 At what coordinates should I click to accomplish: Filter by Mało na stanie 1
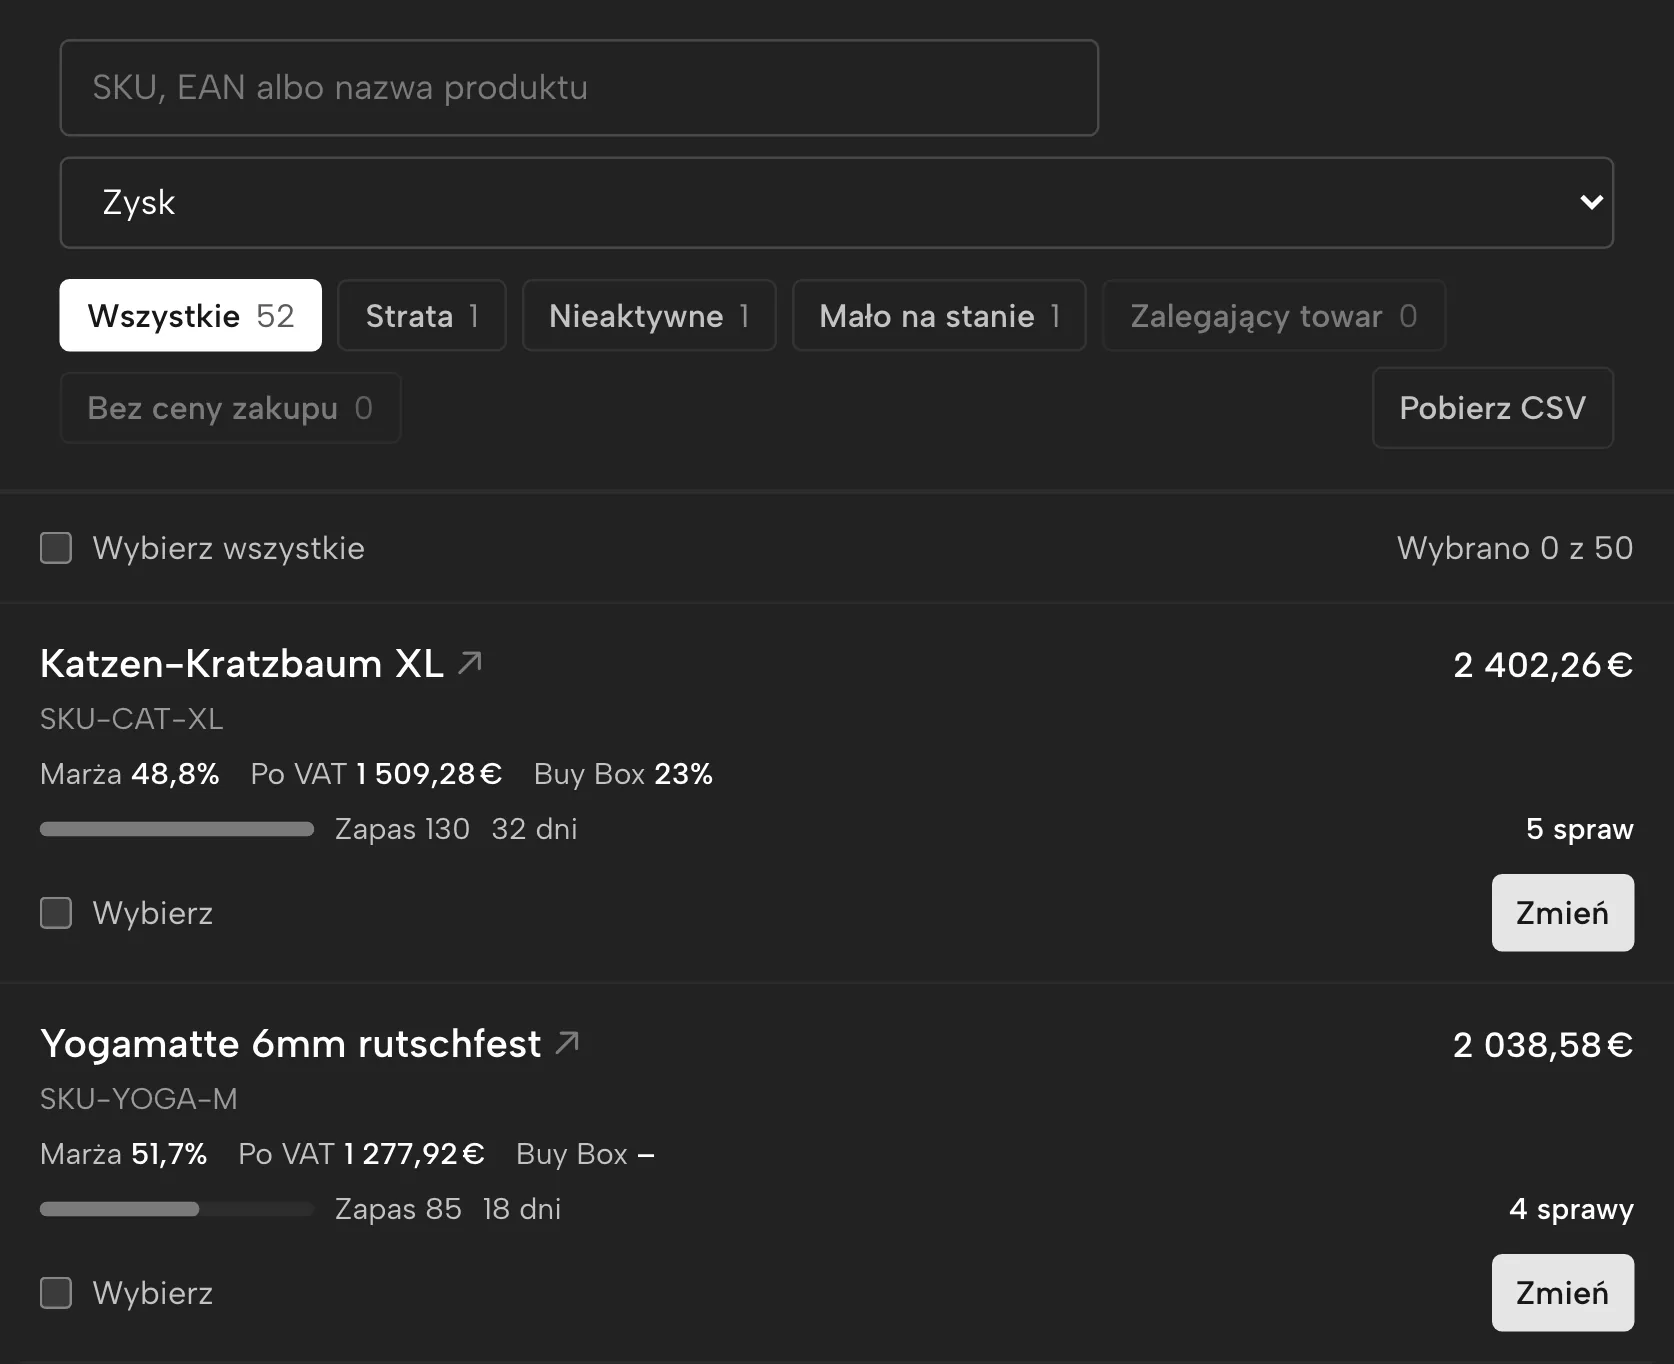(939, 316)
